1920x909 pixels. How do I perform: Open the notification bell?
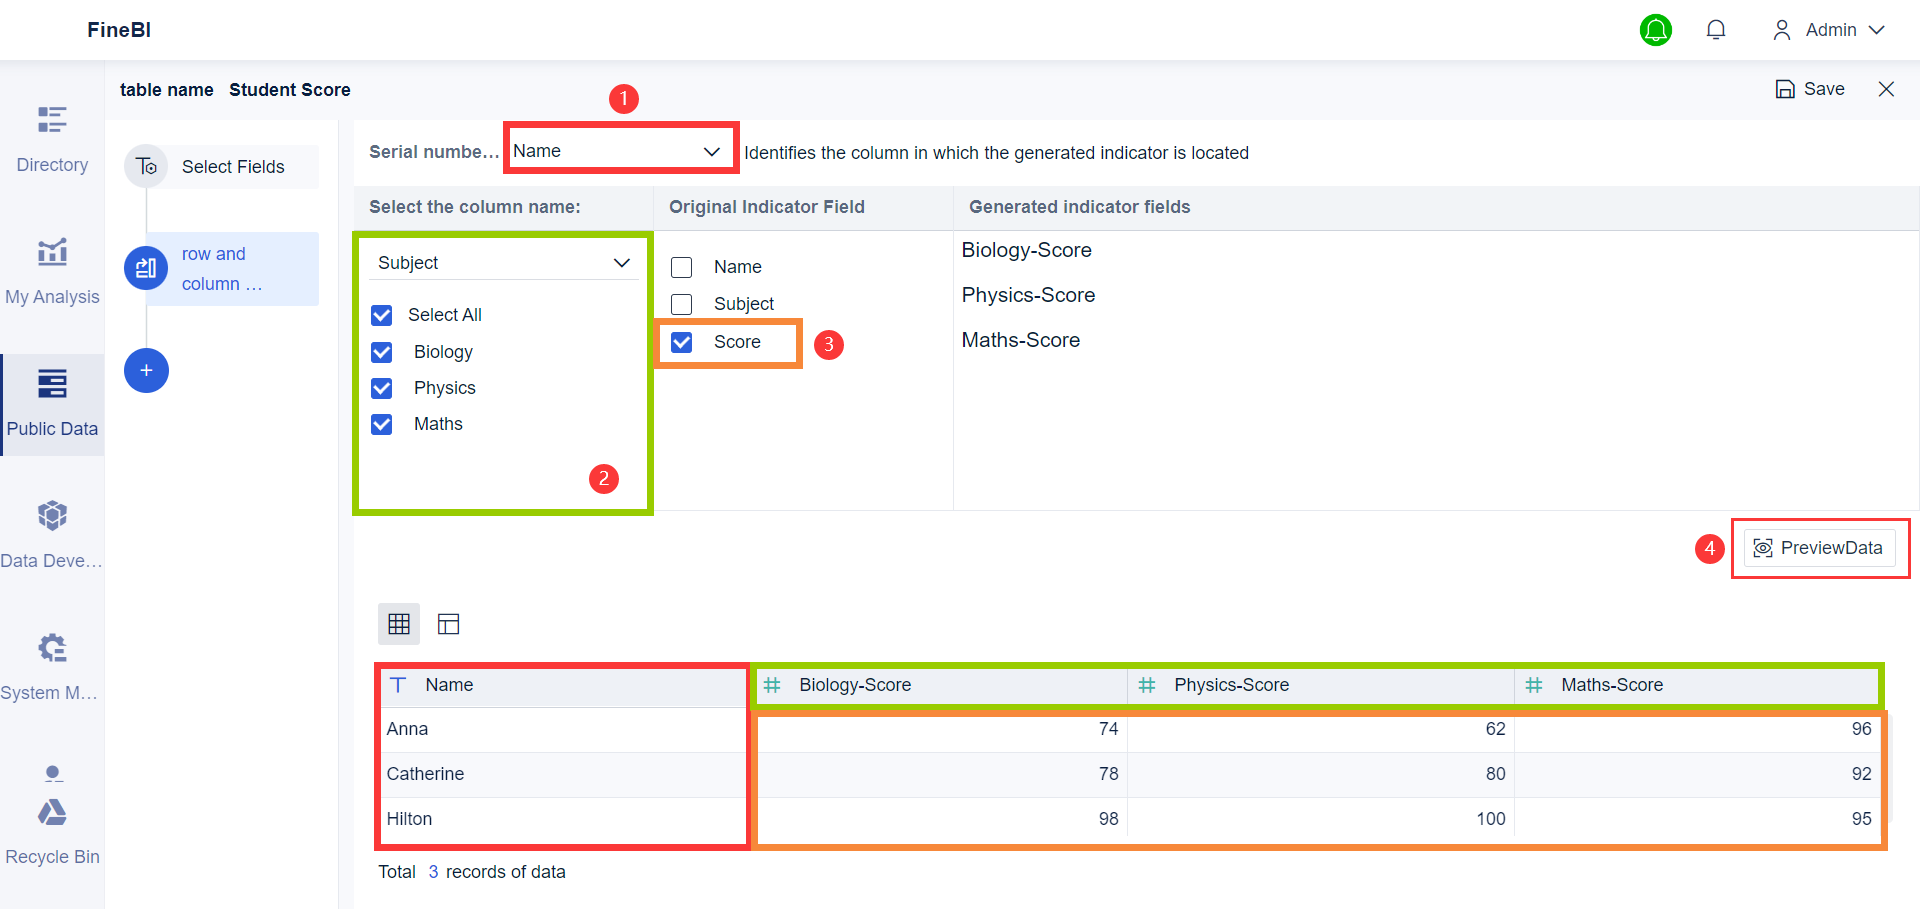tap(1716, 29)
